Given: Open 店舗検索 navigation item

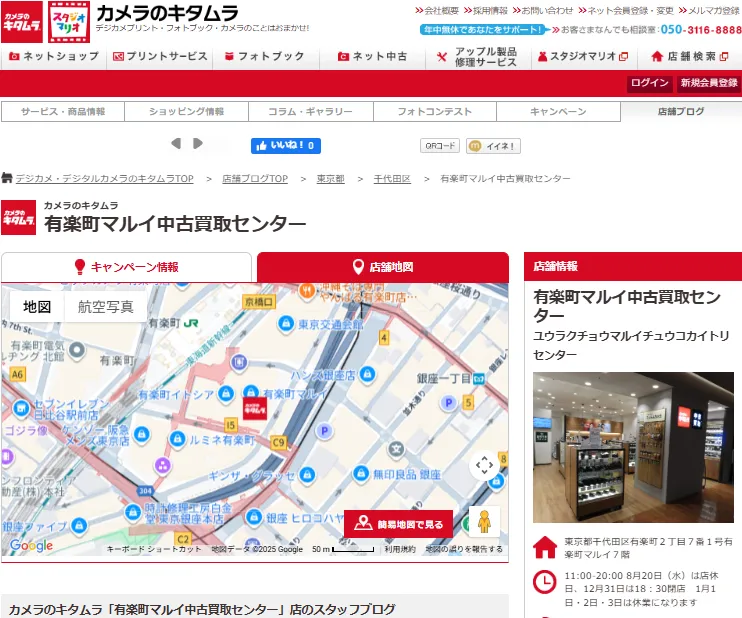Looking at the screenshot, I should click(x=689, y=56).
